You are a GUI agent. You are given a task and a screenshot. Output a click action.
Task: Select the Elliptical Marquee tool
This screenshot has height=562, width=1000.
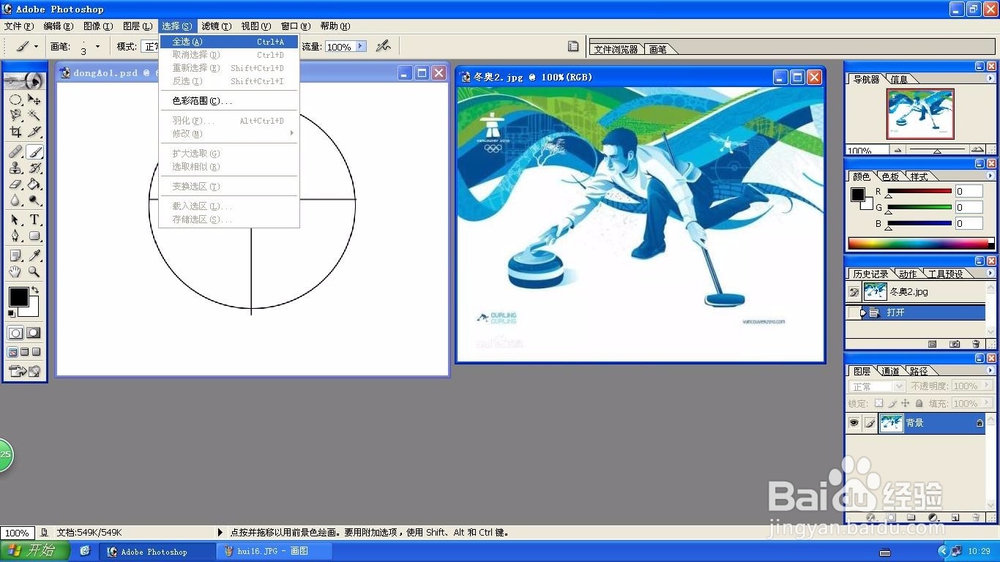15,100
